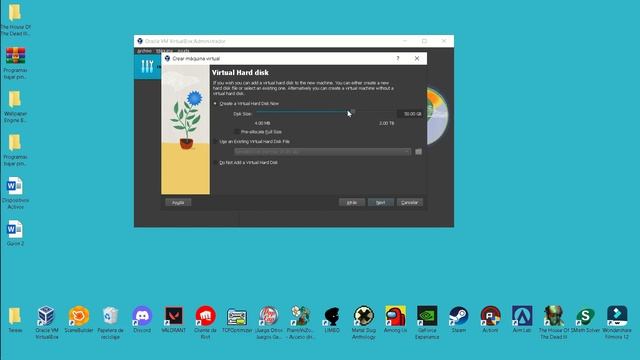Open the Metal Slug Anthology shortcut
This screenshot has width=640, height=360.
pyautogui.click(x=364, y=322)
